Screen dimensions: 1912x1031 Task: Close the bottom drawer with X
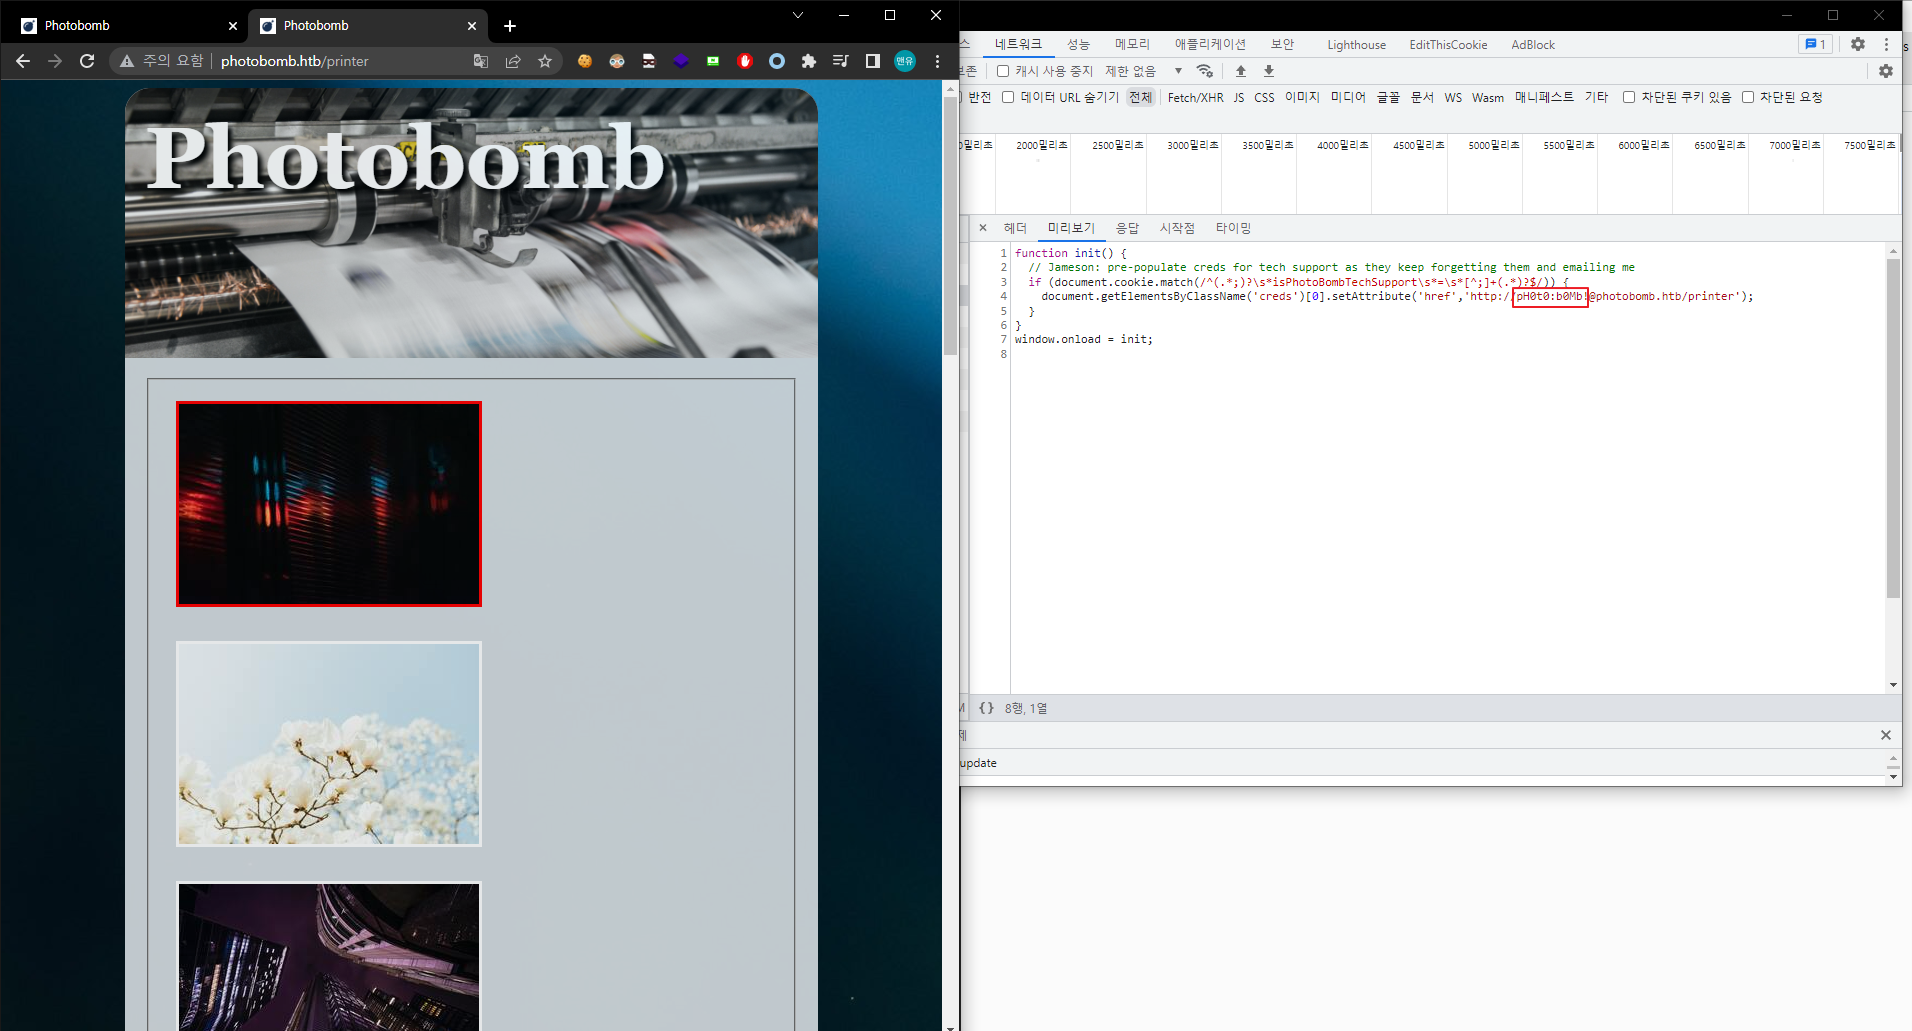[x=1886, y=735]
